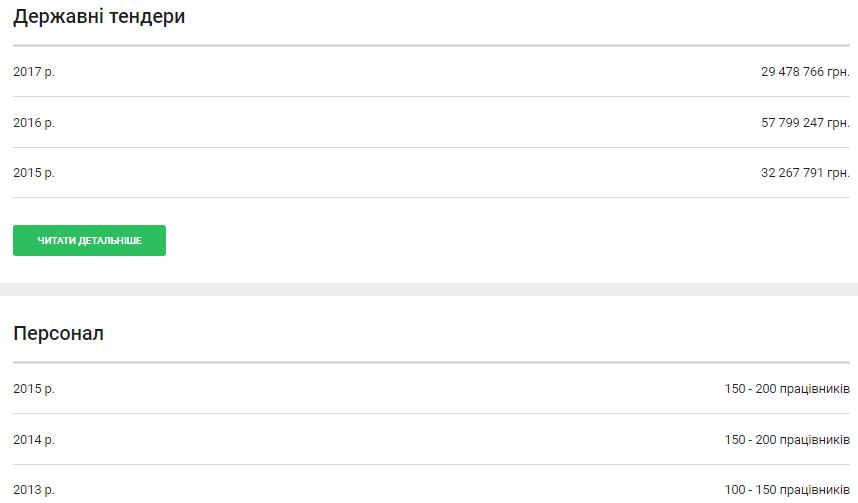Image resolution: width=858 pixels, height=503 pixels.
Task: Click the "Державні тендери" section heading
Action: point(99,17)
